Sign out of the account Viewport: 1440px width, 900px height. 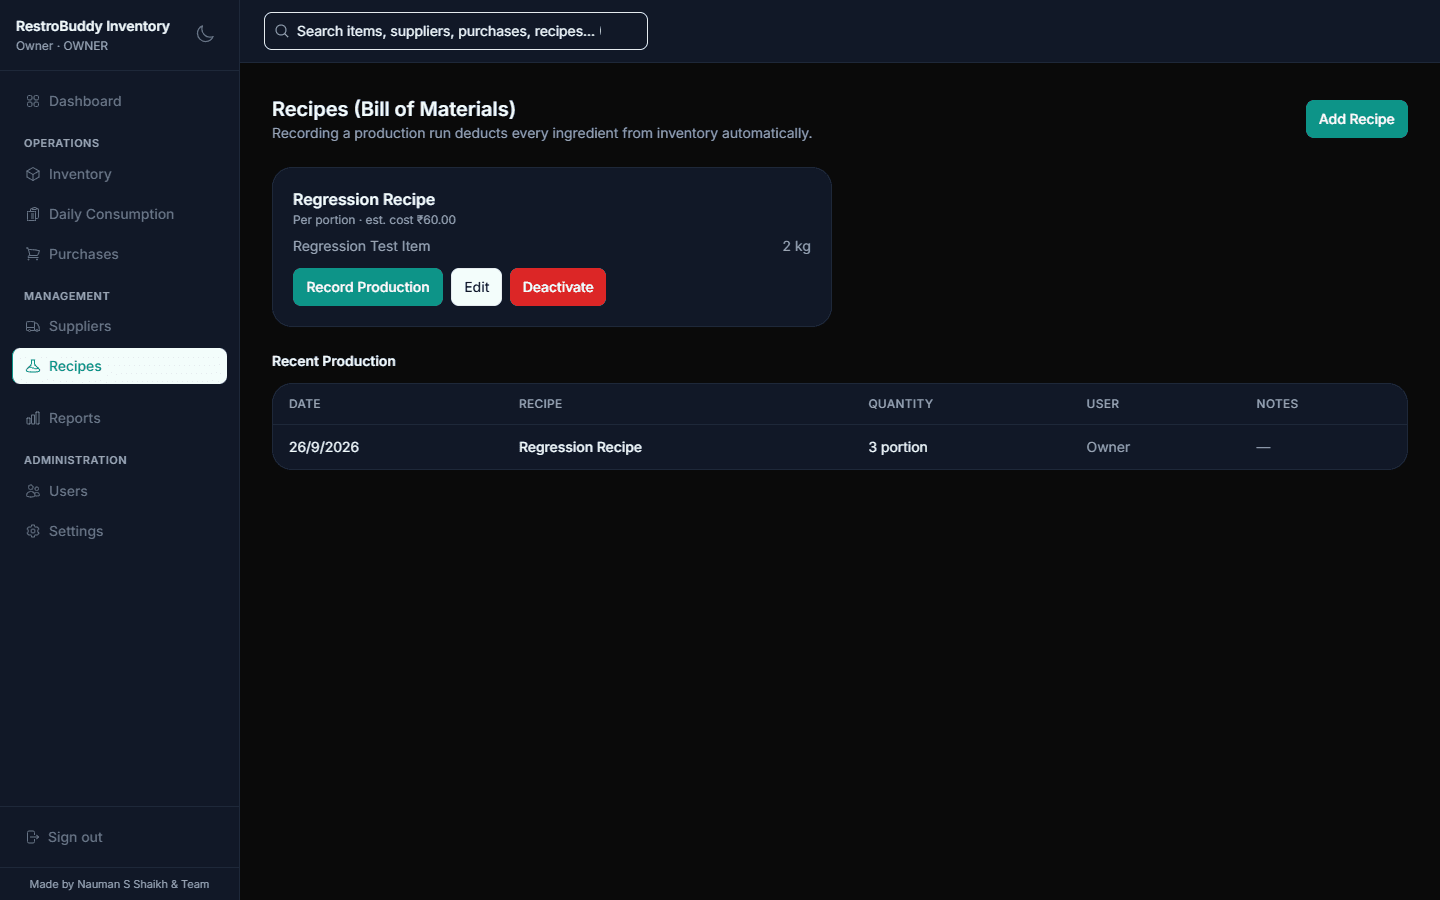click(120, 837)
